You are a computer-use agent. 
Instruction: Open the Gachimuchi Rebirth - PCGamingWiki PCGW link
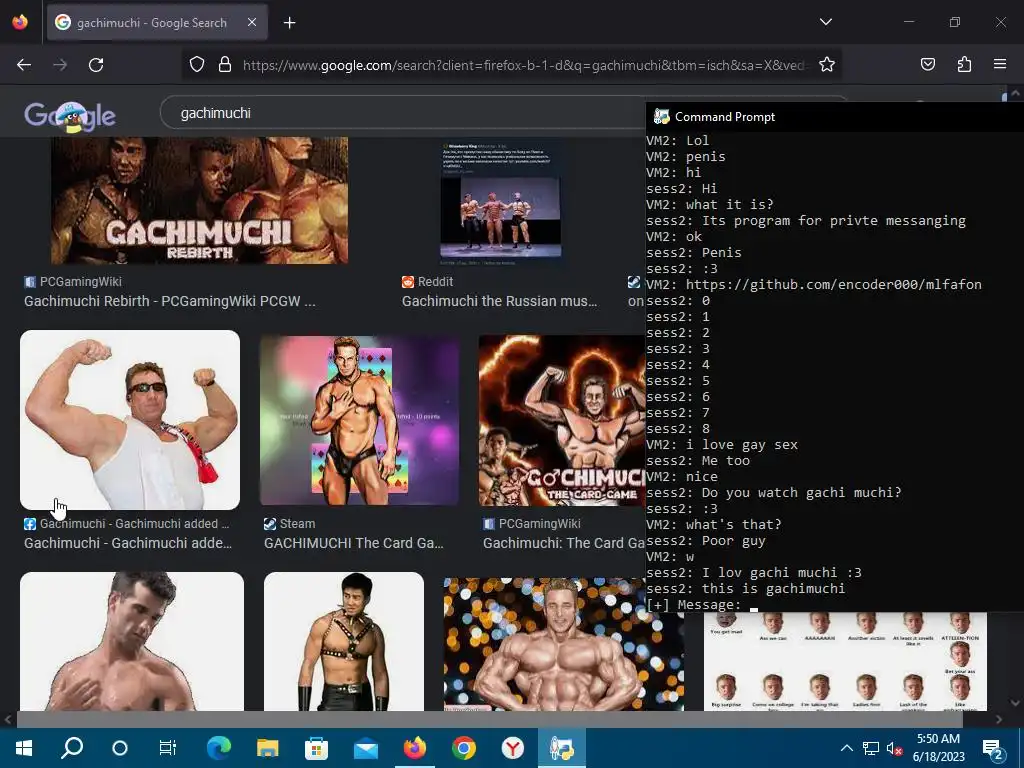pos(170,301)
